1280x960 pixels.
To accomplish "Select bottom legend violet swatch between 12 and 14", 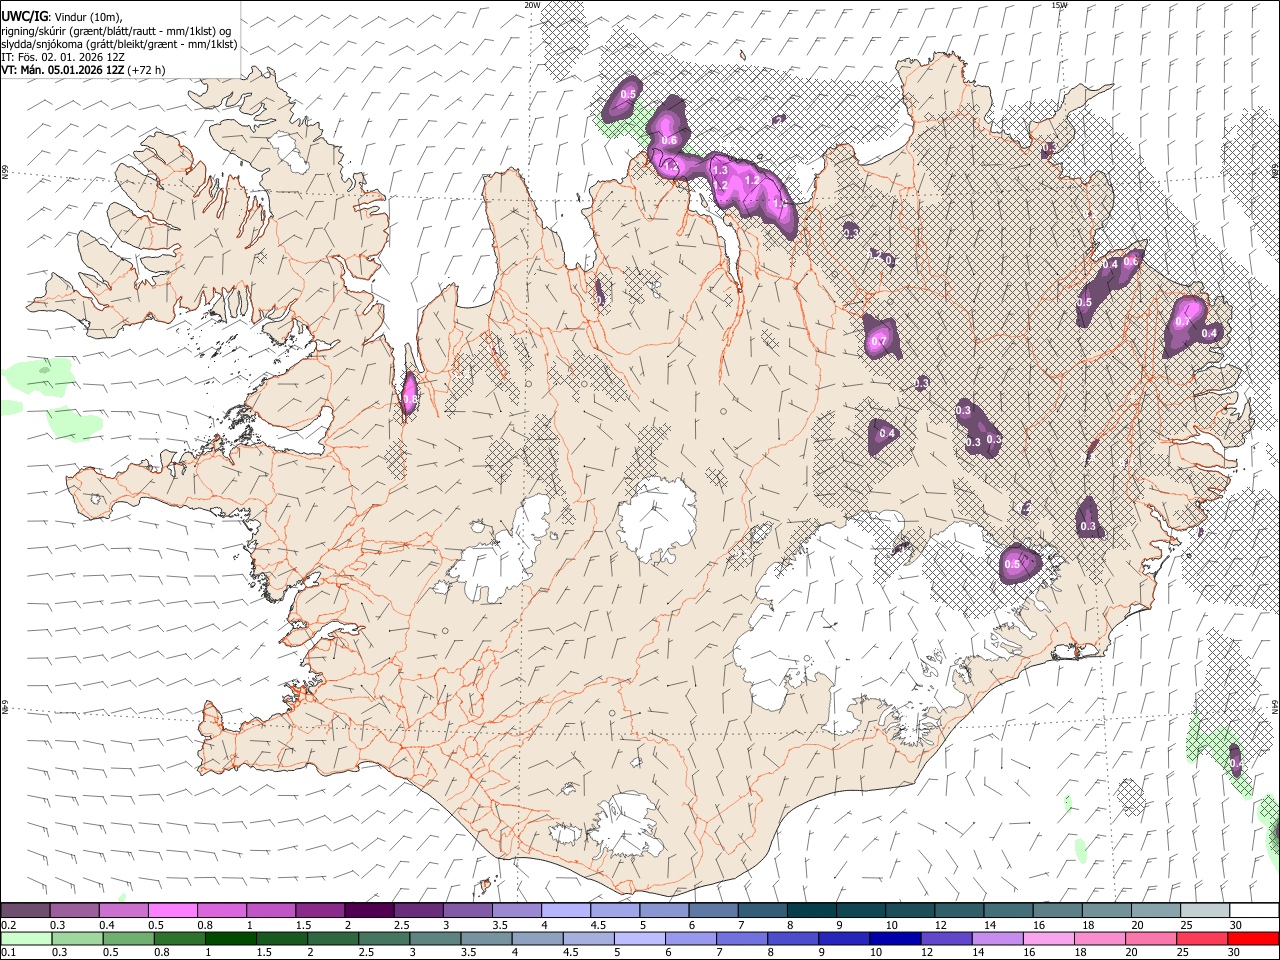I will click(x=946, y=938).
